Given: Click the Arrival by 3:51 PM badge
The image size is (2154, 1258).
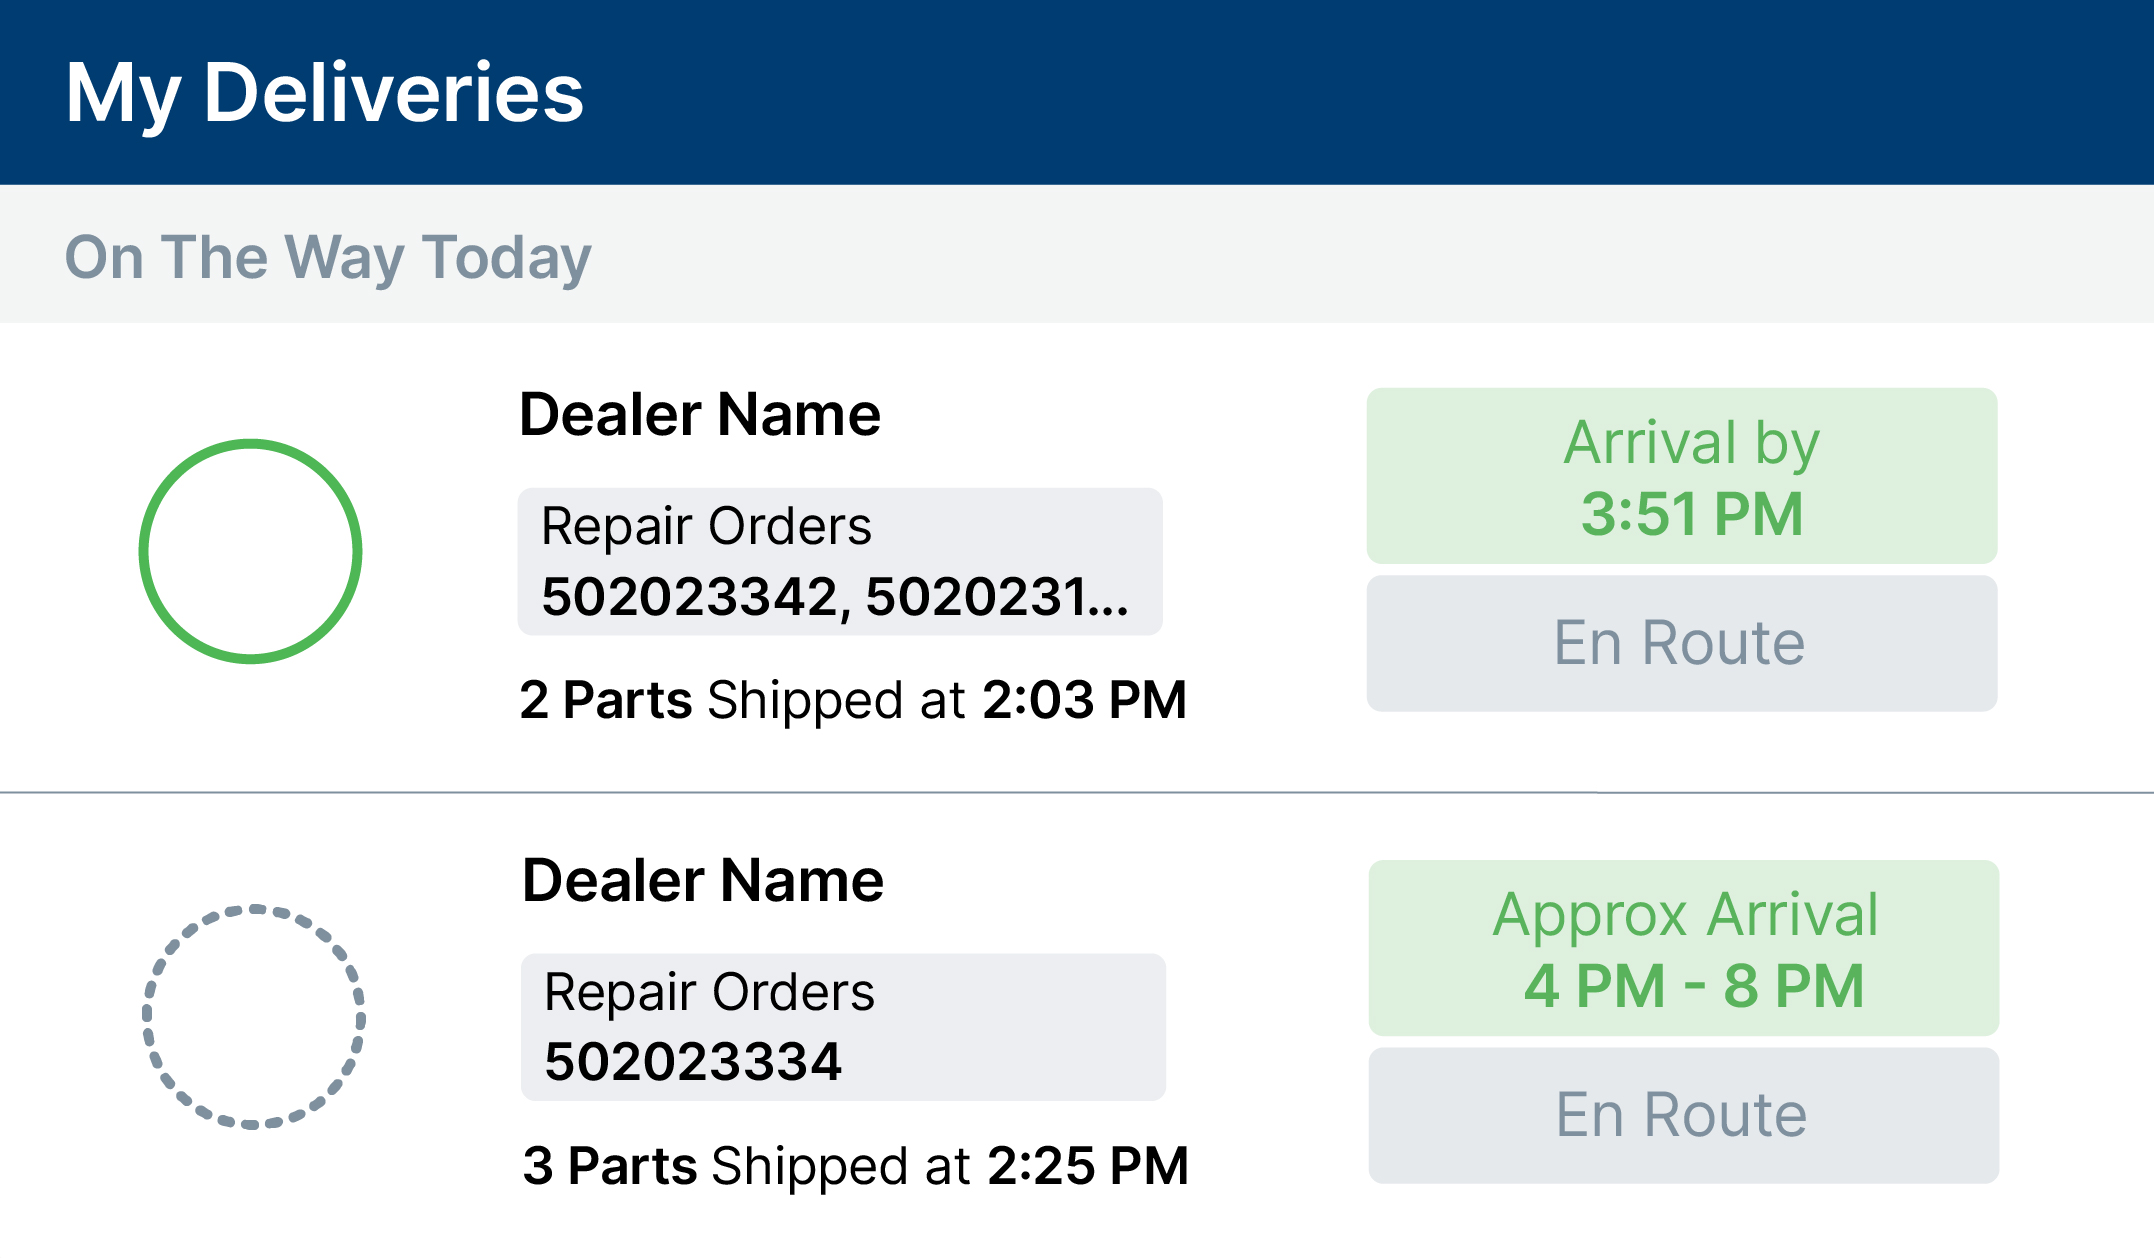Looking at the screenshot, I should (x=1681, y=476).
